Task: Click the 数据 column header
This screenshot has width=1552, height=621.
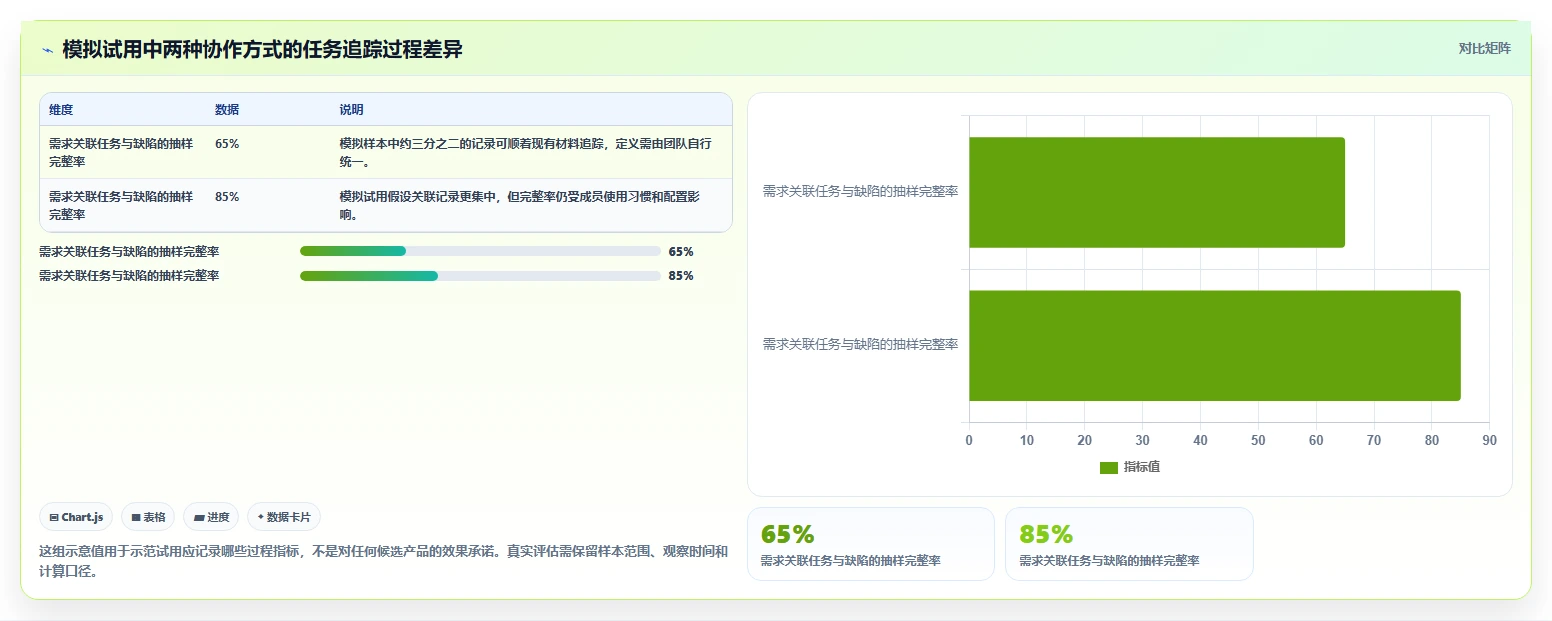Action: pos(227,110)
